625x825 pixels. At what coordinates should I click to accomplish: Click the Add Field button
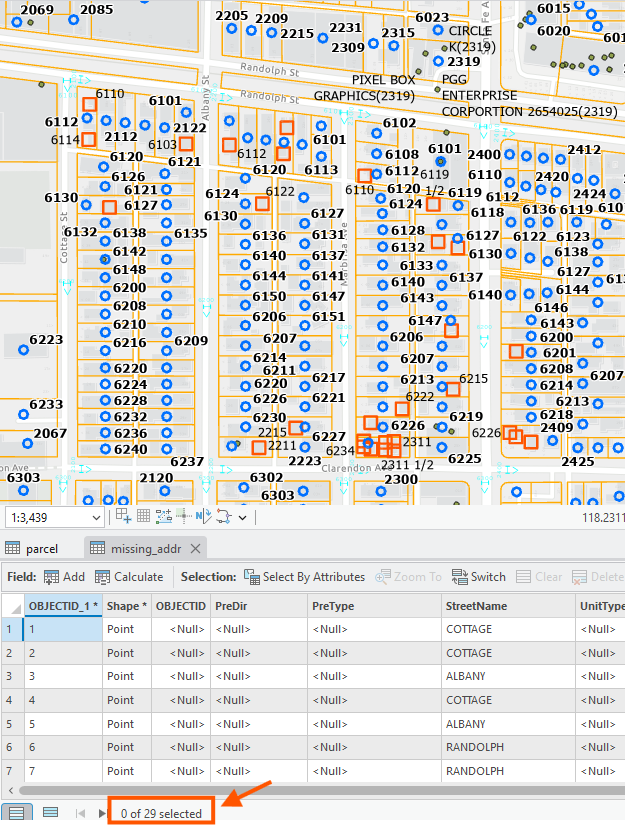click(64, 577)
